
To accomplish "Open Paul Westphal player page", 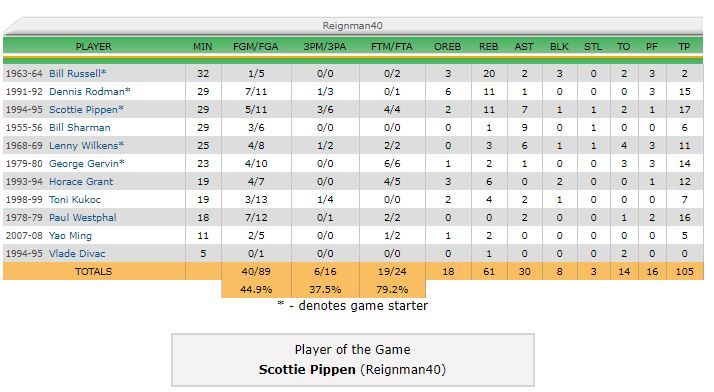I will click(x=82, y=218).
